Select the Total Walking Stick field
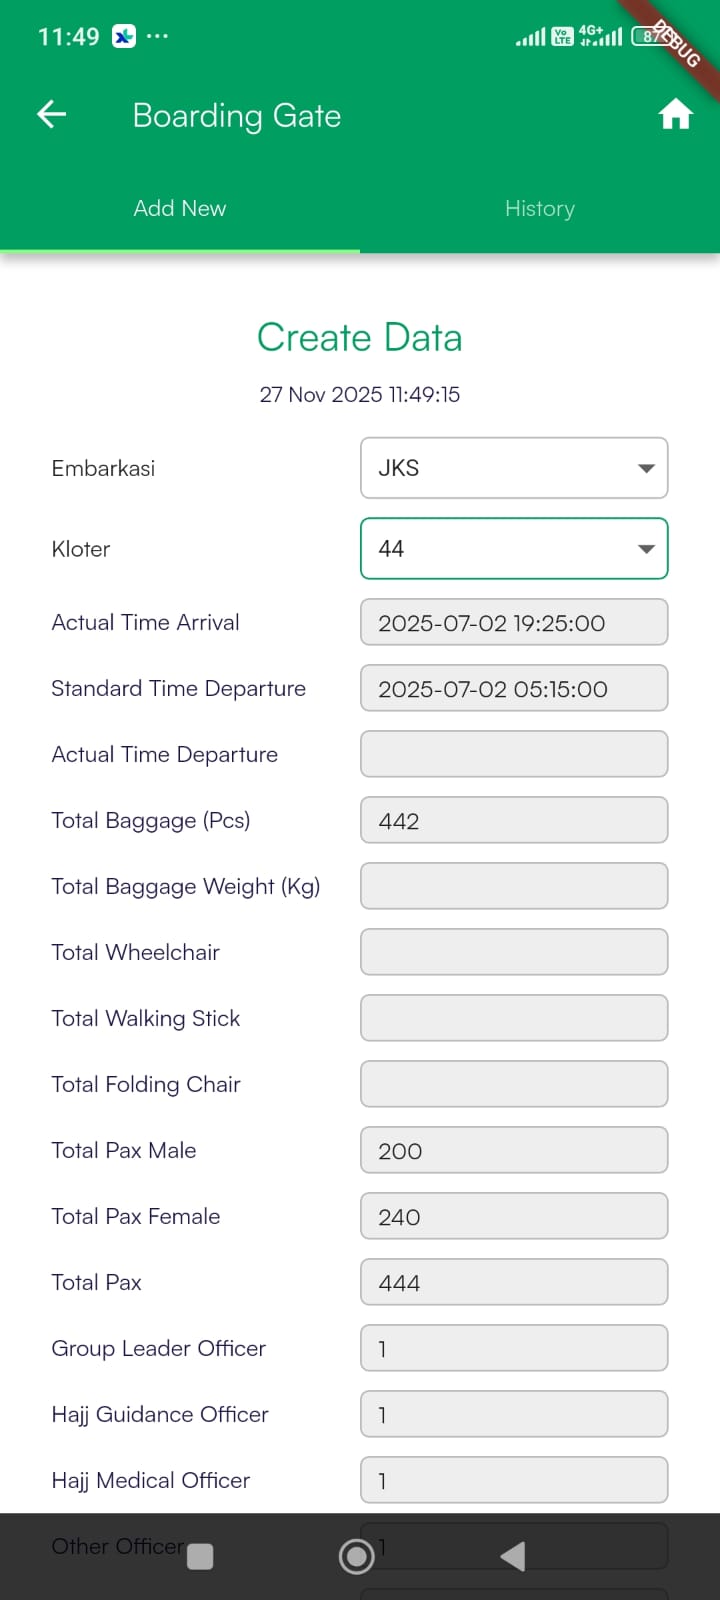This screenshot has width=720, height=1600. [513, 1018]
